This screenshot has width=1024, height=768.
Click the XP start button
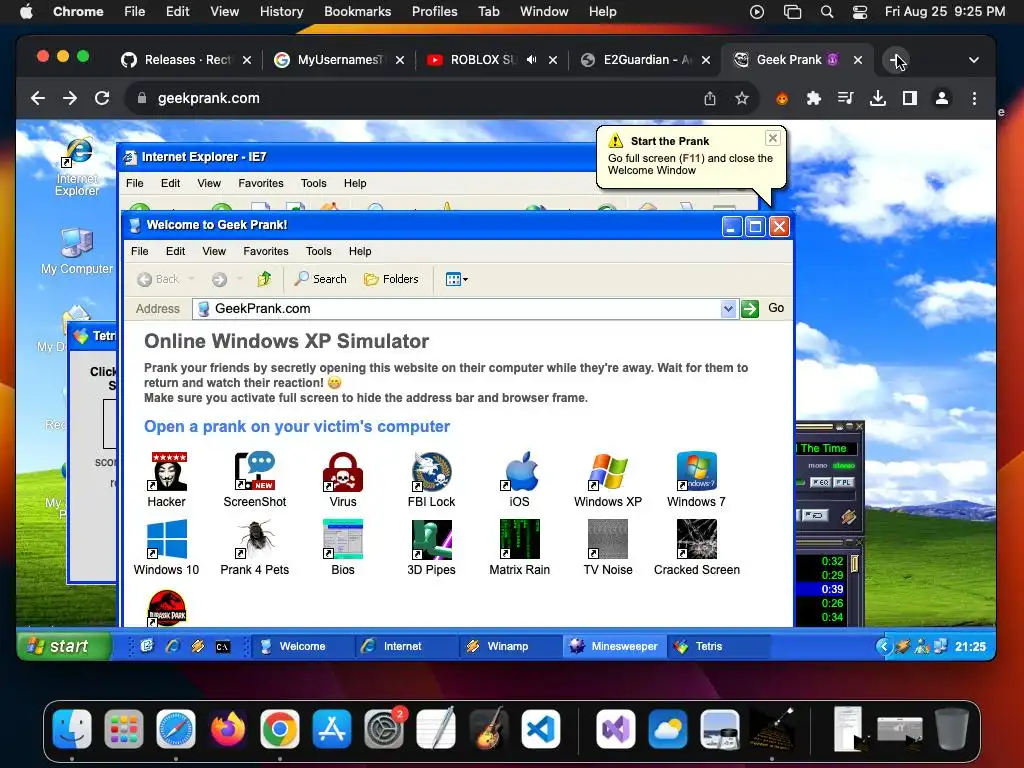tap(64, 647)
